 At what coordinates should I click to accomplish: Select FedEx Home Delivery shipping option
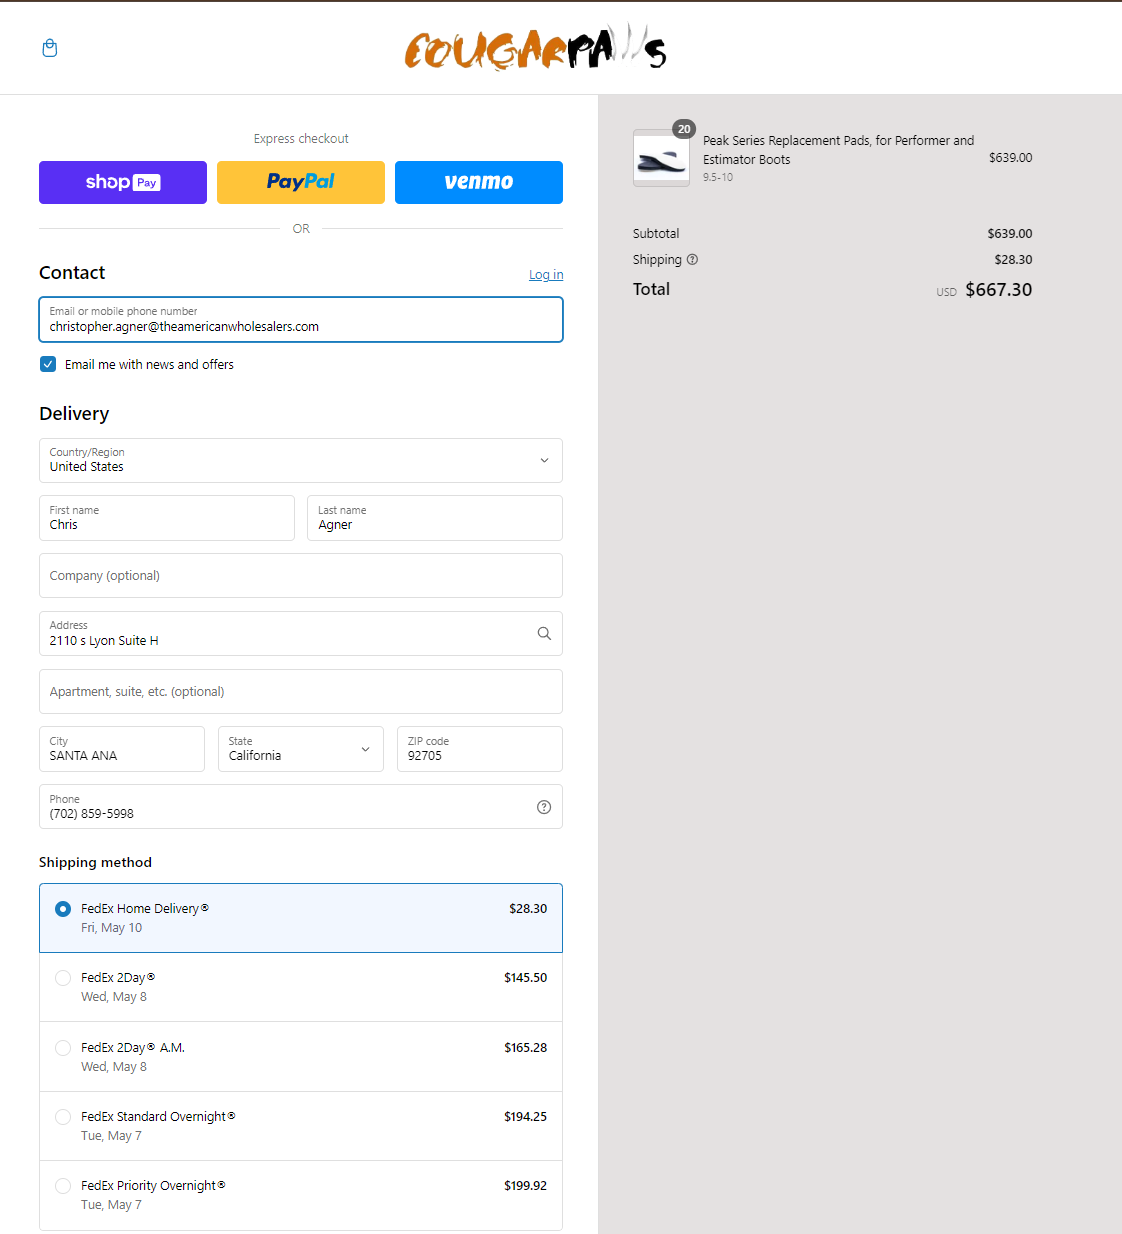pos(301,918)
